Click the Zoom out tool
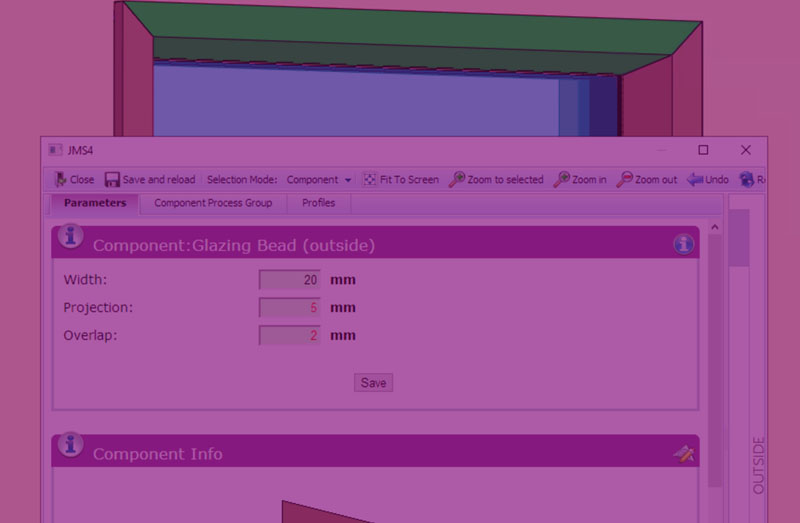Image resolution: width=800 pixels, height=523 pixels. [x=647, y=180]
